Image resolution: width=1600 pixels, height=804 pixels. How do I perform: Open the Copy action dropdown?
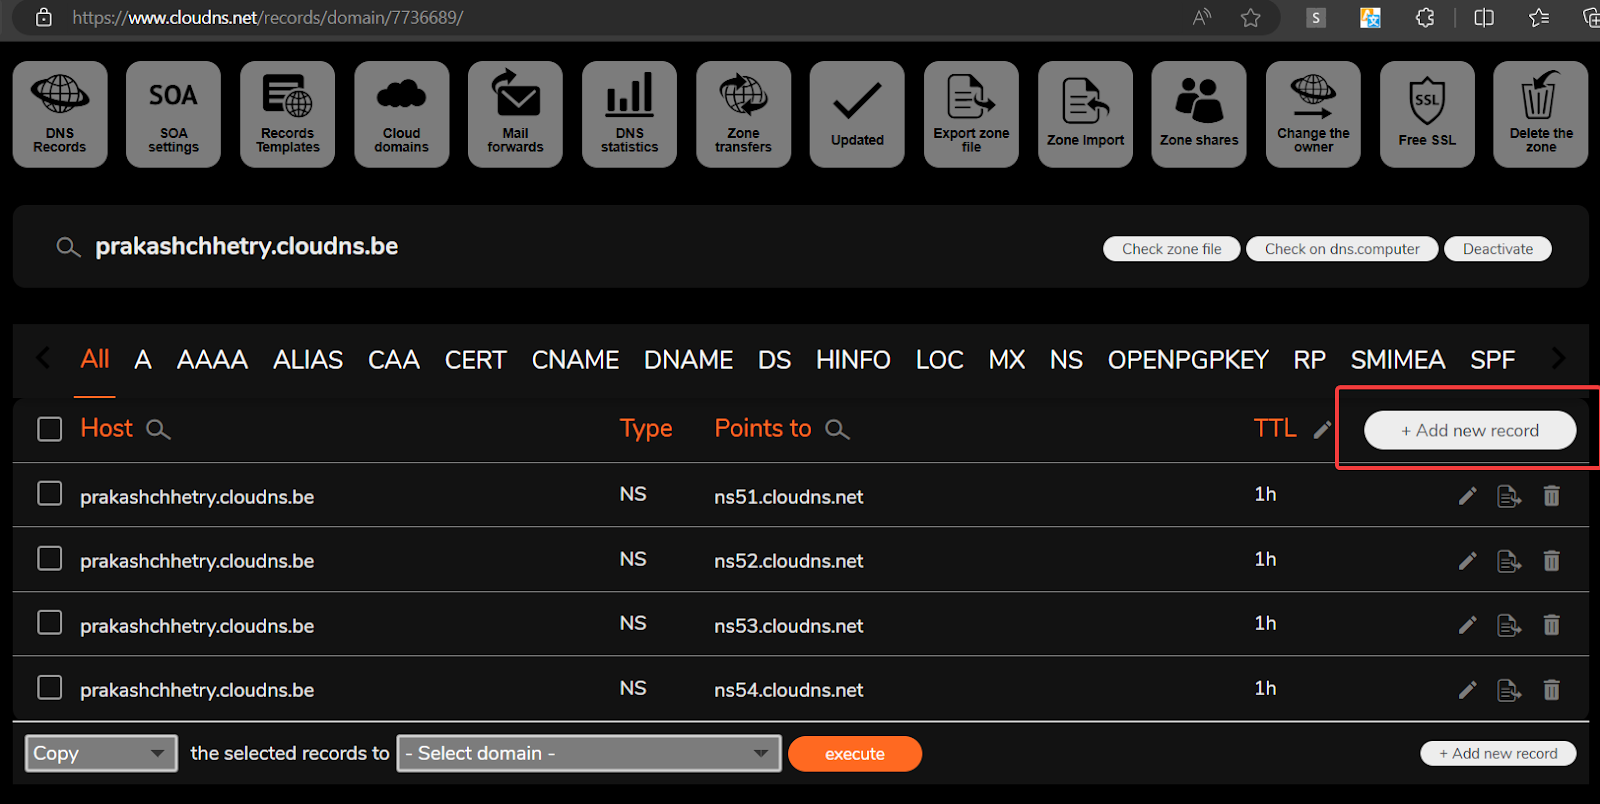pos(101,753)
